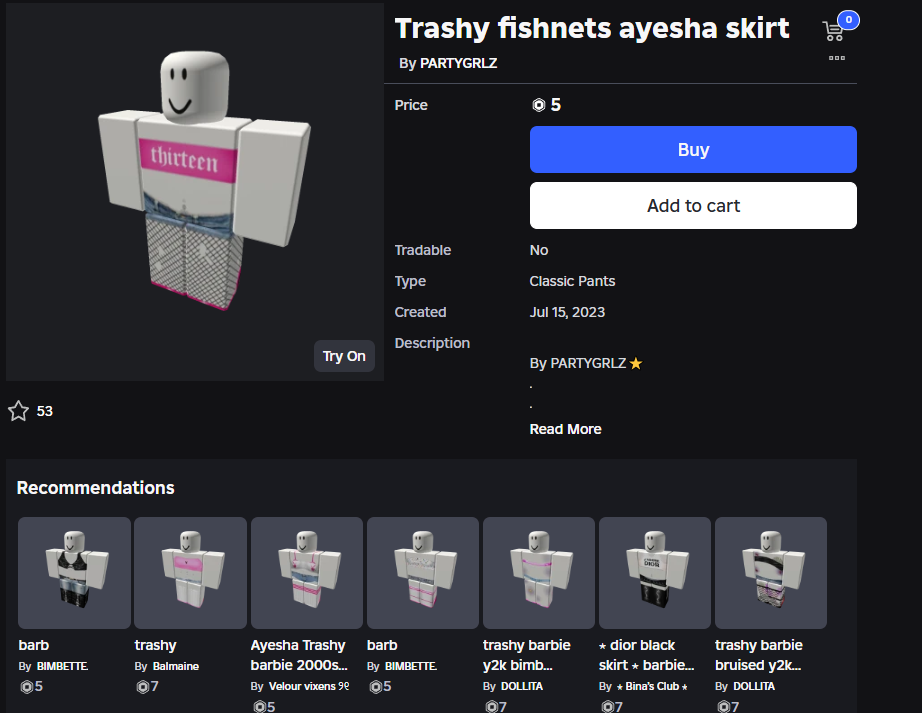This screenshot has height=713, width=922.
Task: Open Bina's Club creator link
Action: click(652, 686)
